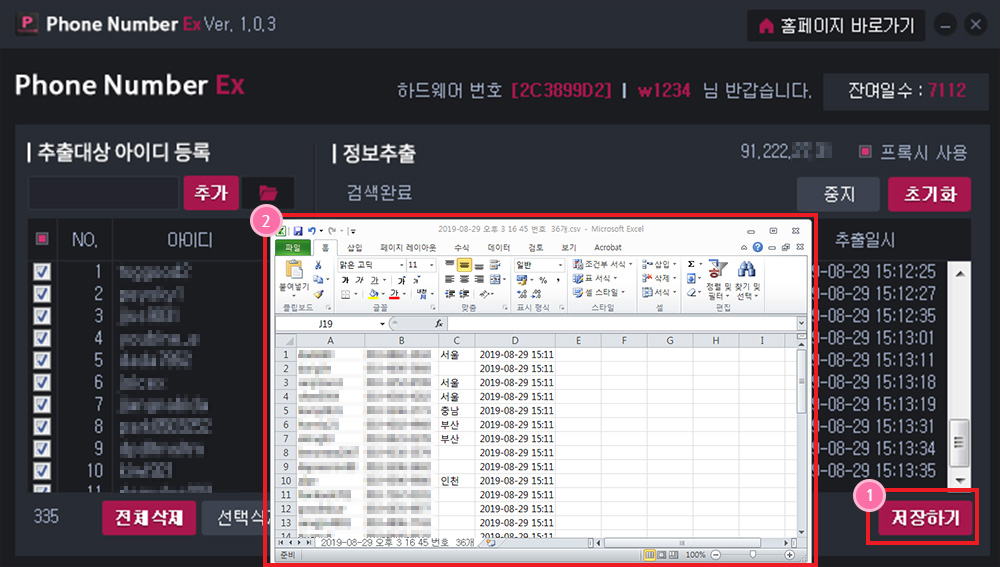Click the 초기화 button
This screenshot has height=567, width=1000.
pyautogui.click(x=929, y=194)
